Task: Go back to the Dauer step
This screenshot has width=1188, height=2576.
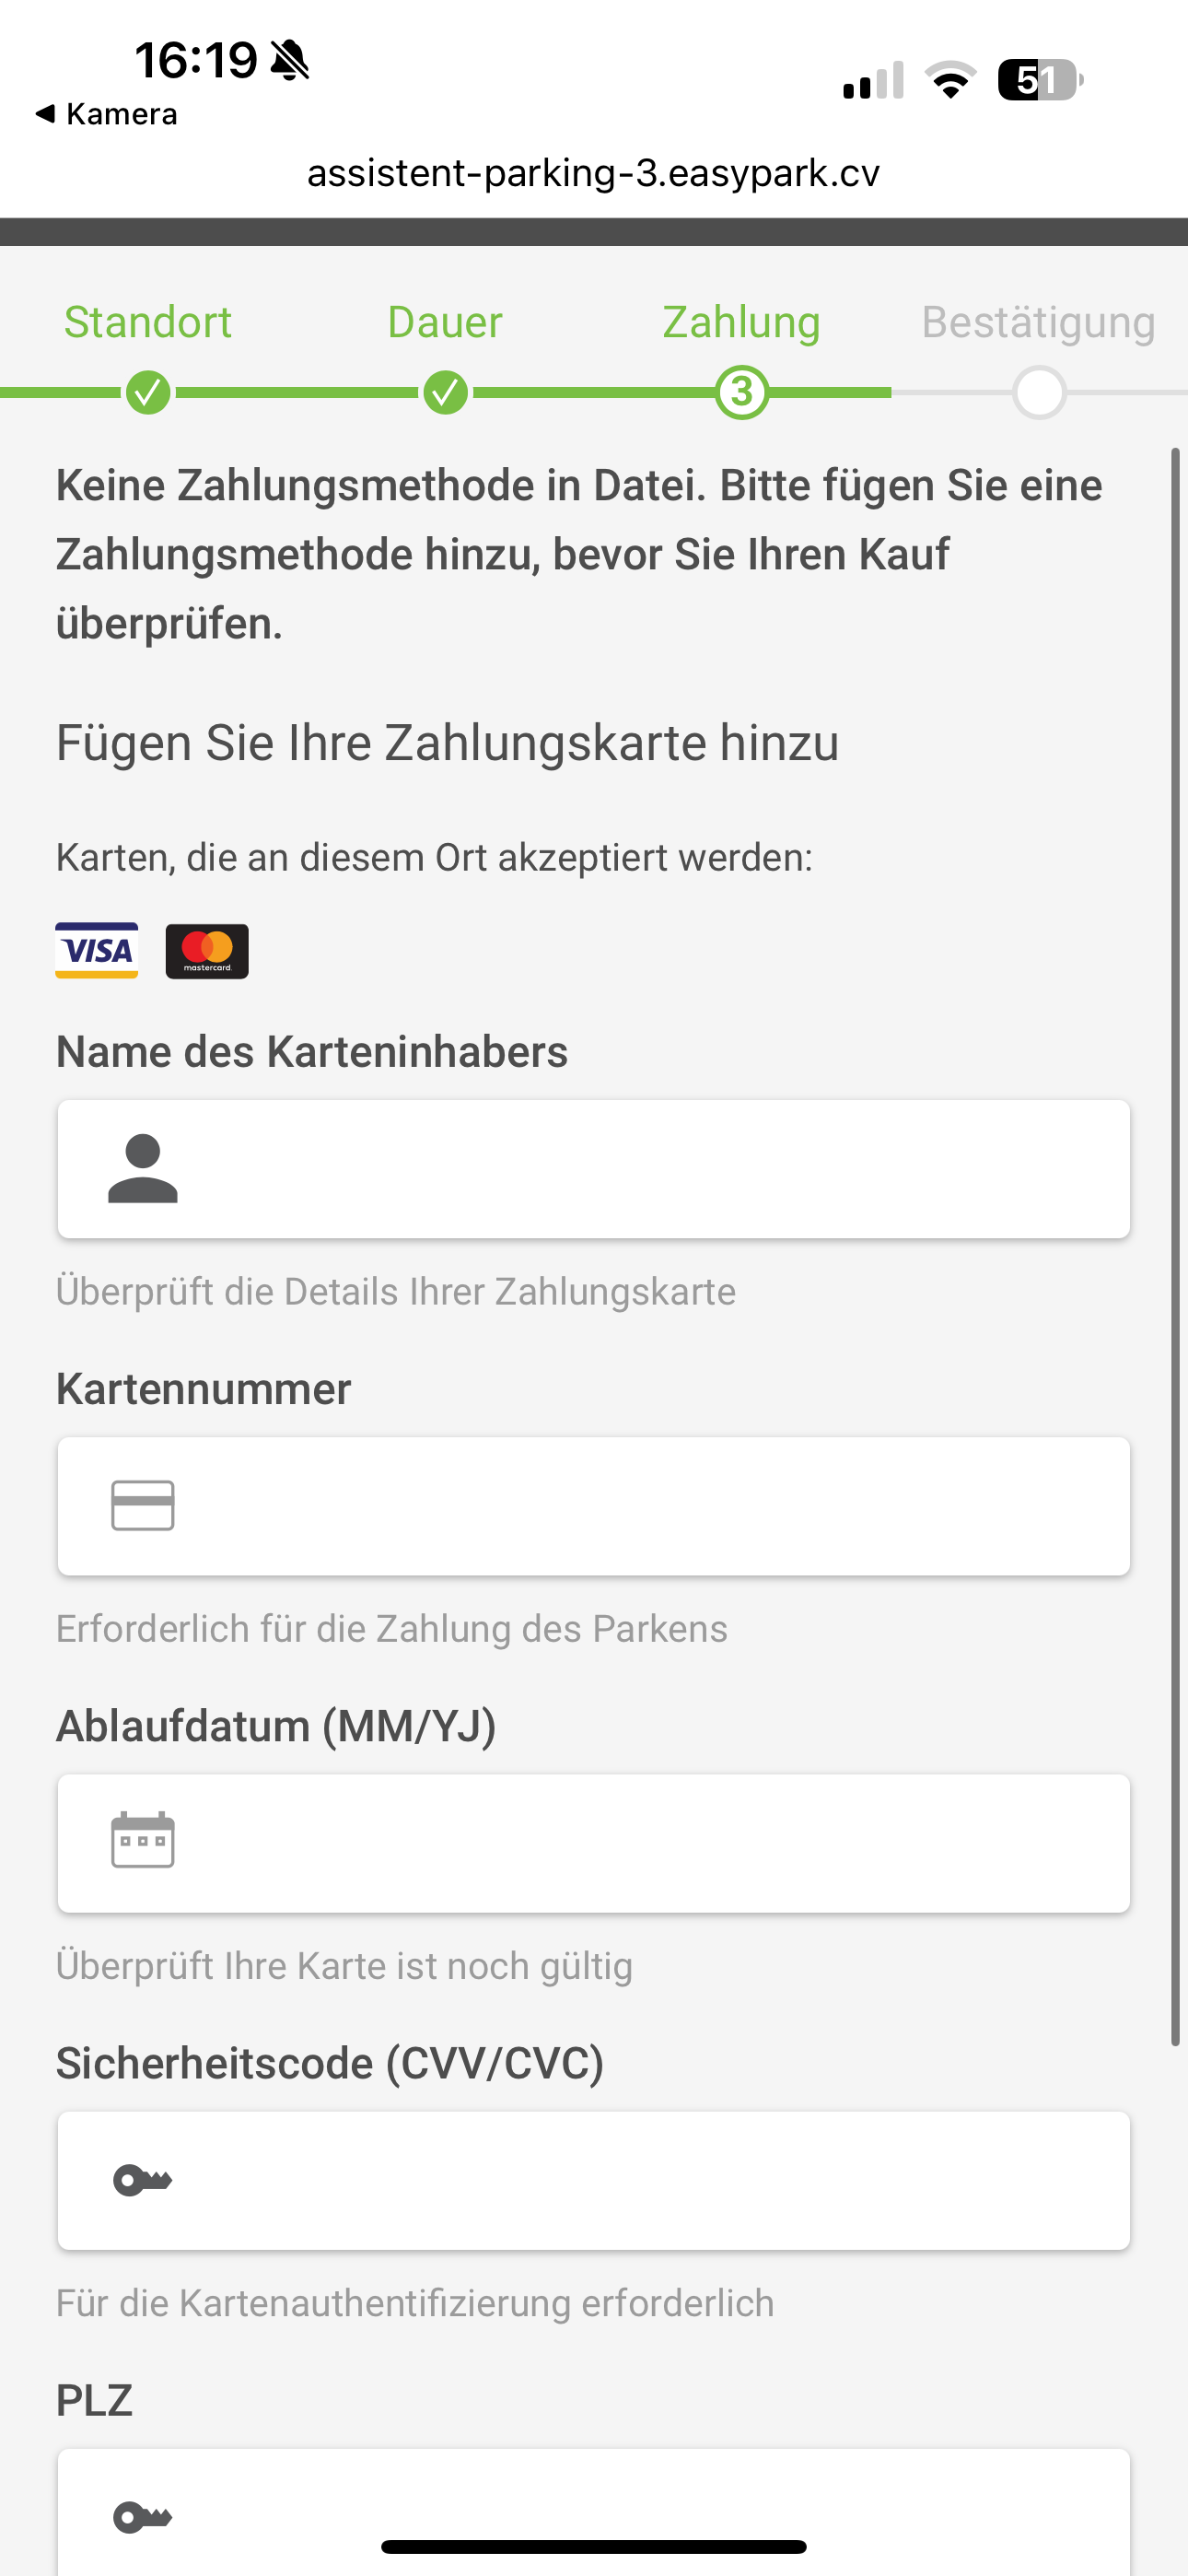Action: pos(445,323)
